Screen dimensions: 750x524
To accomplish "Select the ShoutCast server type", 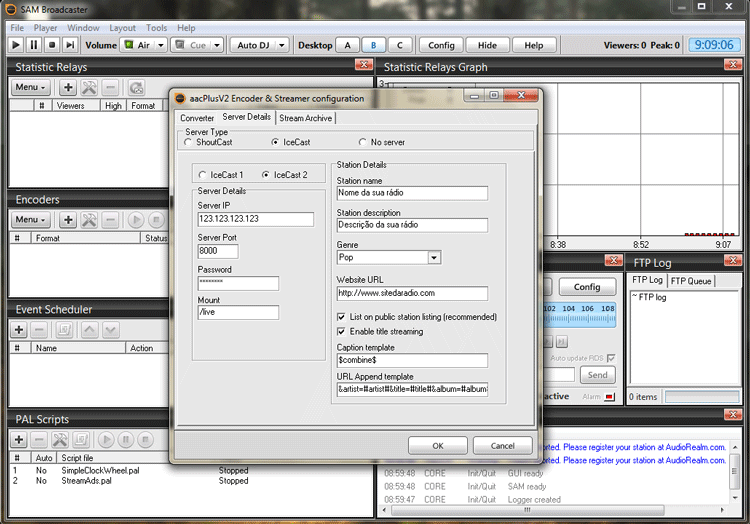I will (x=188, y=143).
